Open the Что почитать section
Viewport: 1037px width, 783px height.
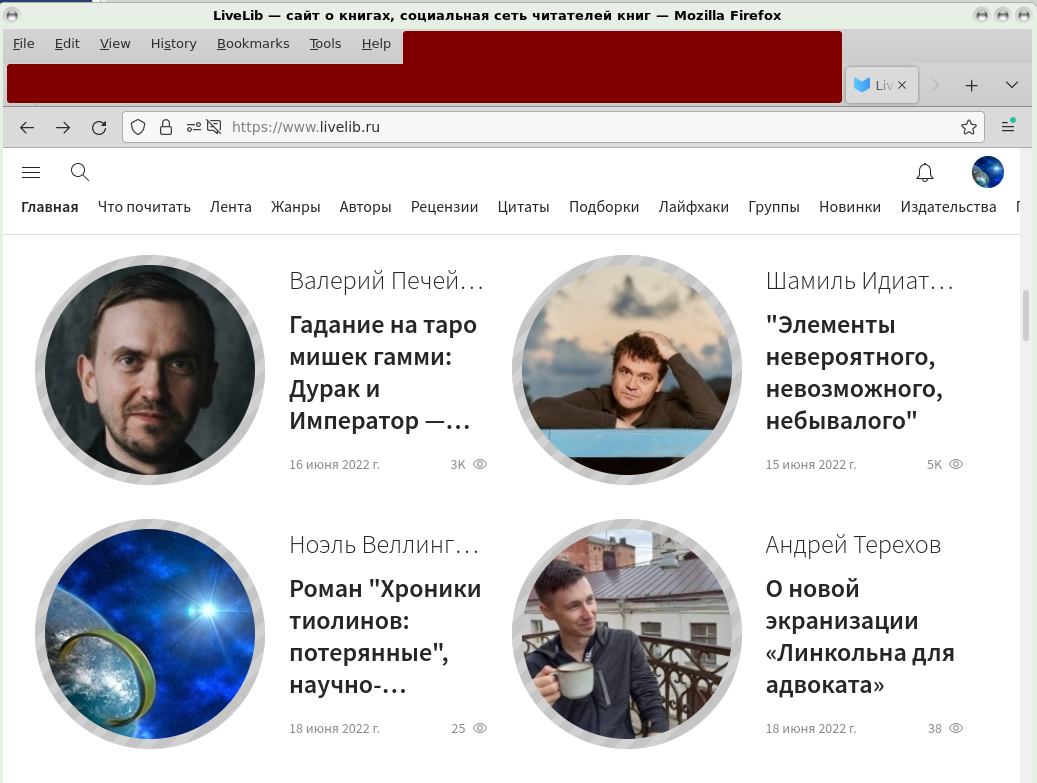(x=144, y=207)
